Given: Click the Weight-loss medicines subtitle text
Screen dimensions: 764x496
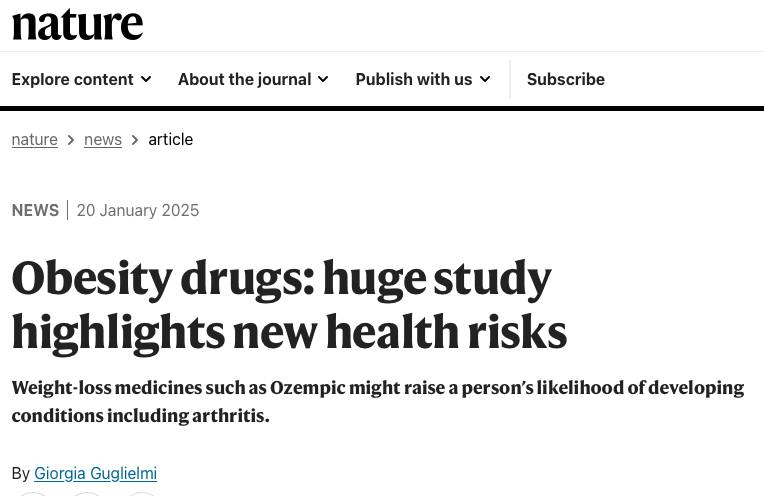Looking at the screenshot, I should tap(377, 400).
